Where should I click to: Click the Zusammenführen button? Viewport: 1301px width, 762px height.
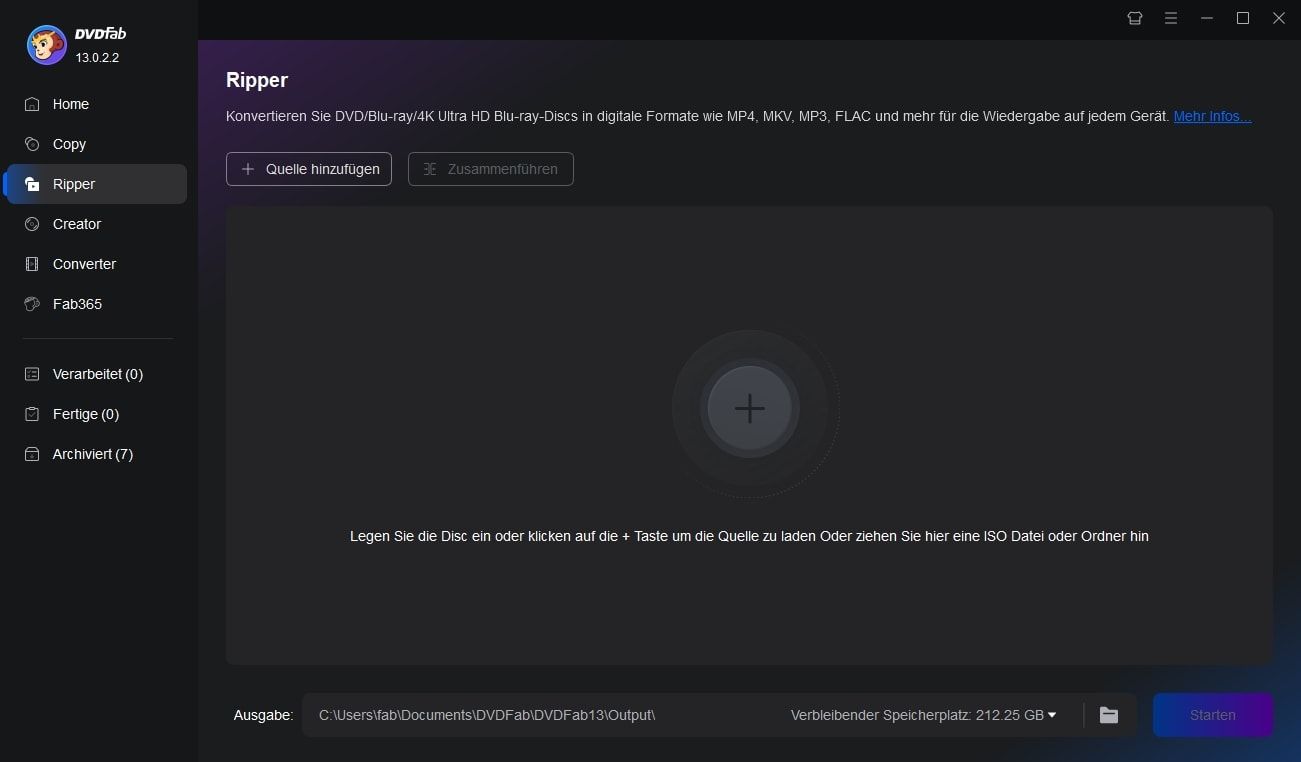click(491, 169)
